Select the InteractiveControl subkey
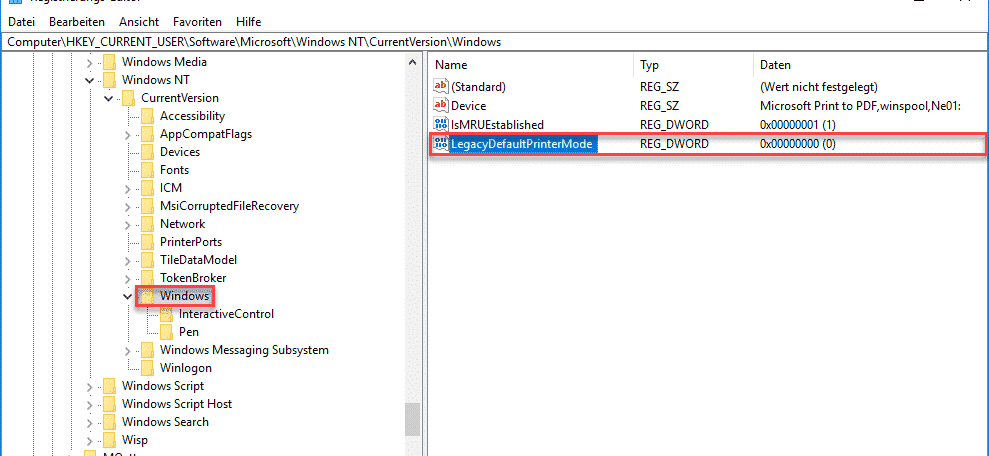This screenshot has width=989, height=456. point(226,313)
